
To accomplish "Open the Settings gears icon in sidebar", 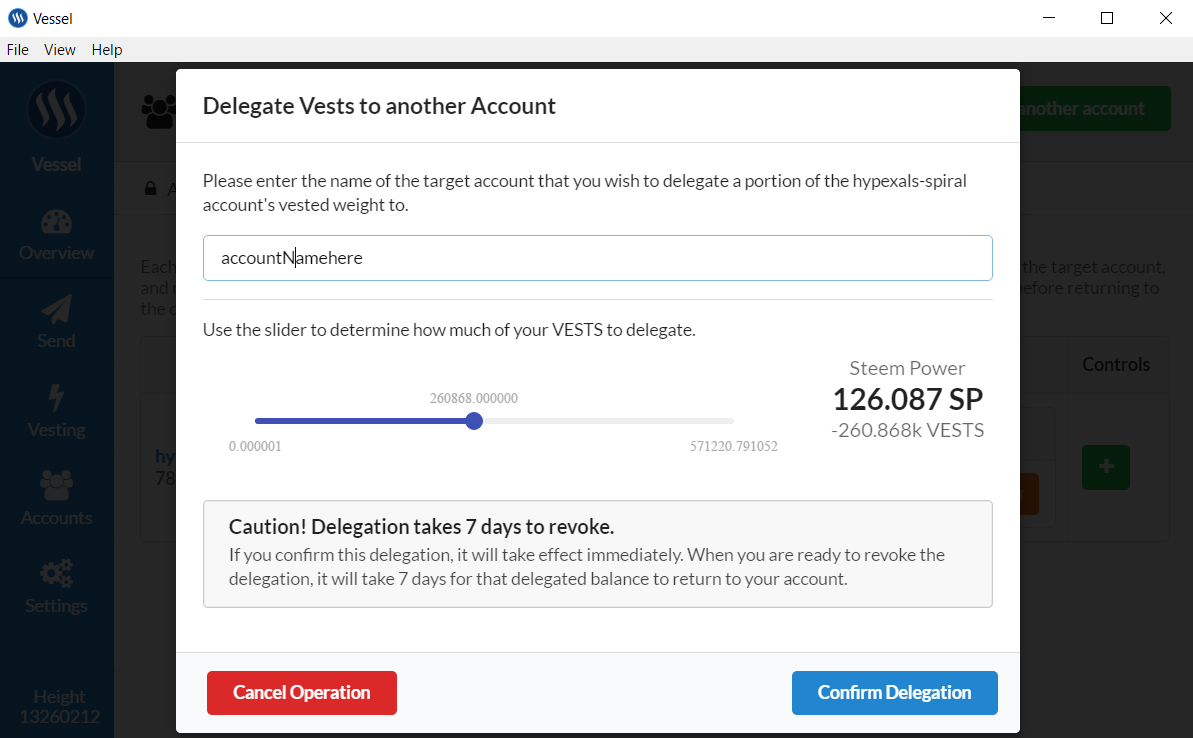I will (56, 574).
